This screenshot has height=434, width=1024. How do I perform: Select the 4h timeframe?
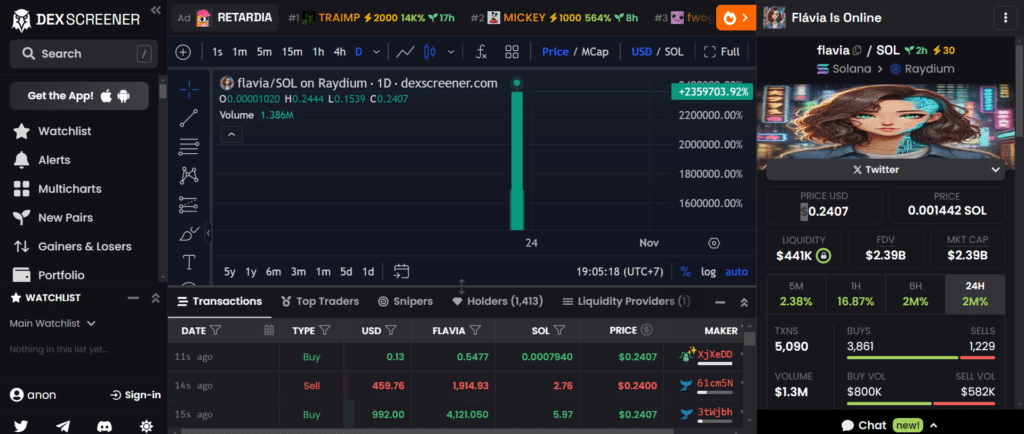point(340,52)
